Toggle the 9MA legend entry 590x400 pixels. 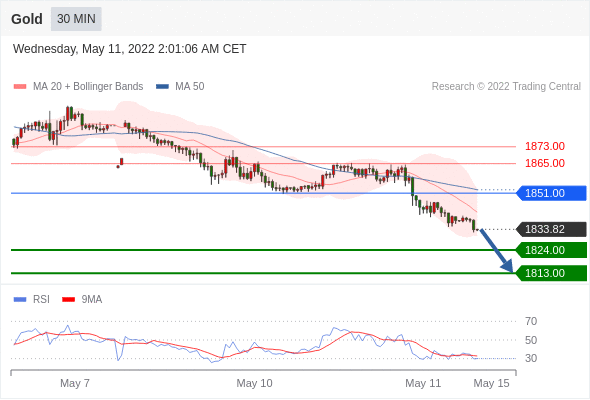pos(82,300)
